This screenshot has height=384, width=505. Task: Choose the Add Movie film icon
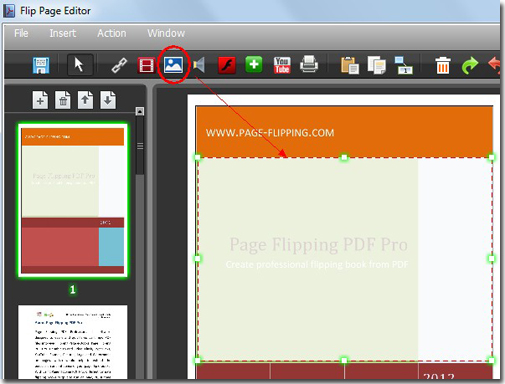coord(147,65)
